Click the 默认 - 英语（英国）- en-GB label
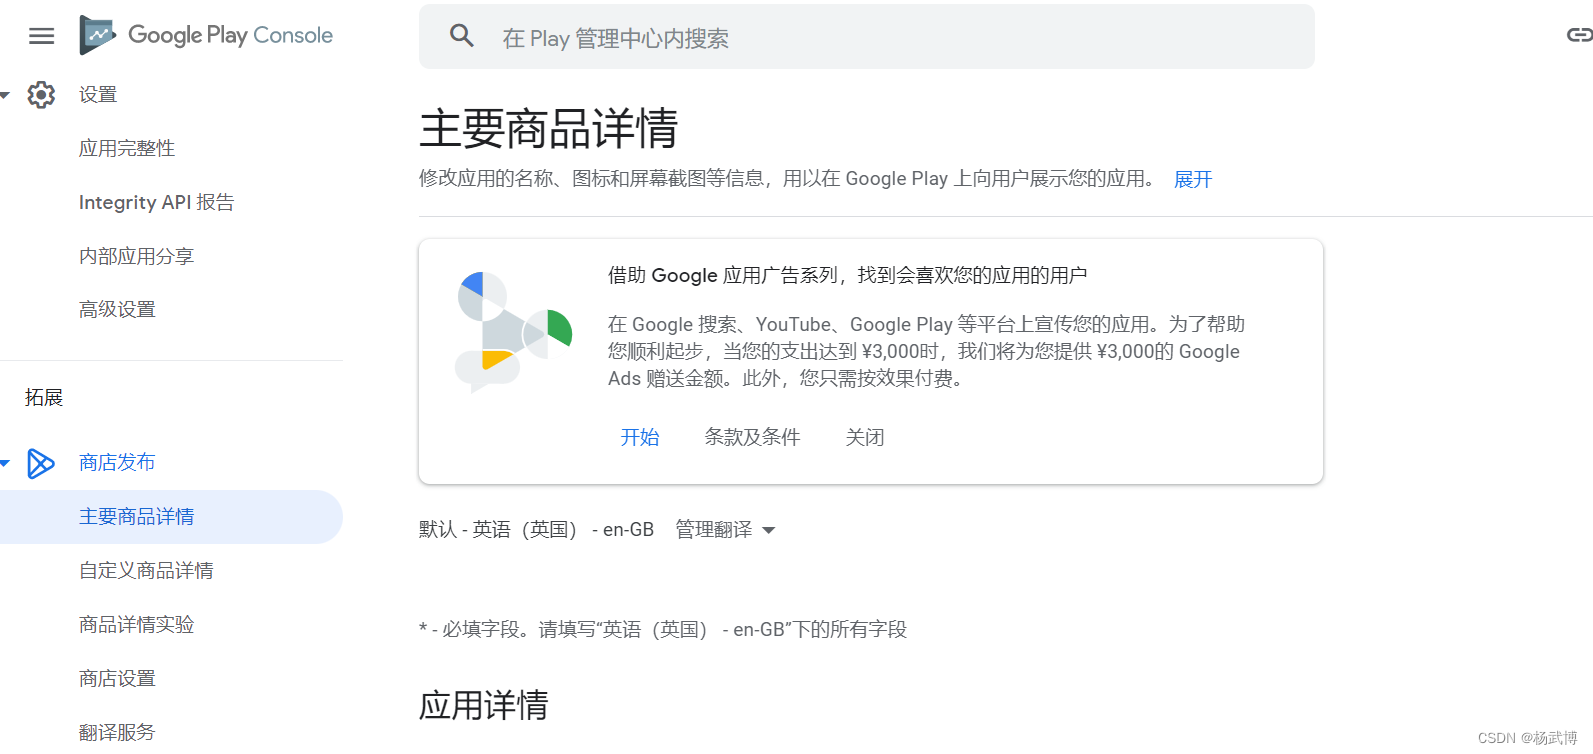Screen dimensions: 1593x754 click(536, 529)
